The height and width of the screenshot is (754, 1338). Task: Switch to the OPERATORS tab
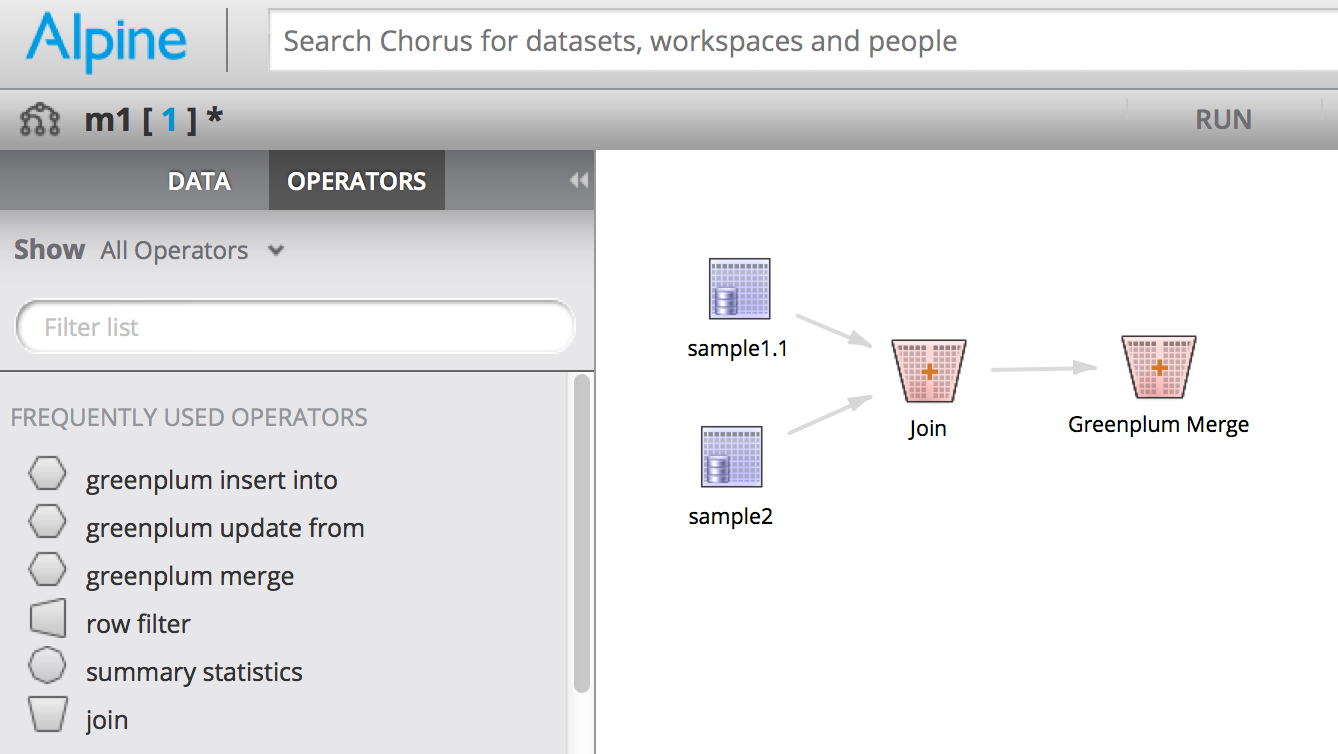[357, 181]
